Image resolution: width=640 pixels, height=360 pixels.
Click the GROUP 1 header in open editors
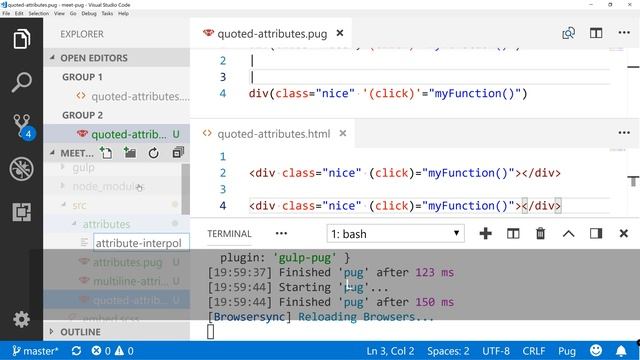[x=82, y=77]
